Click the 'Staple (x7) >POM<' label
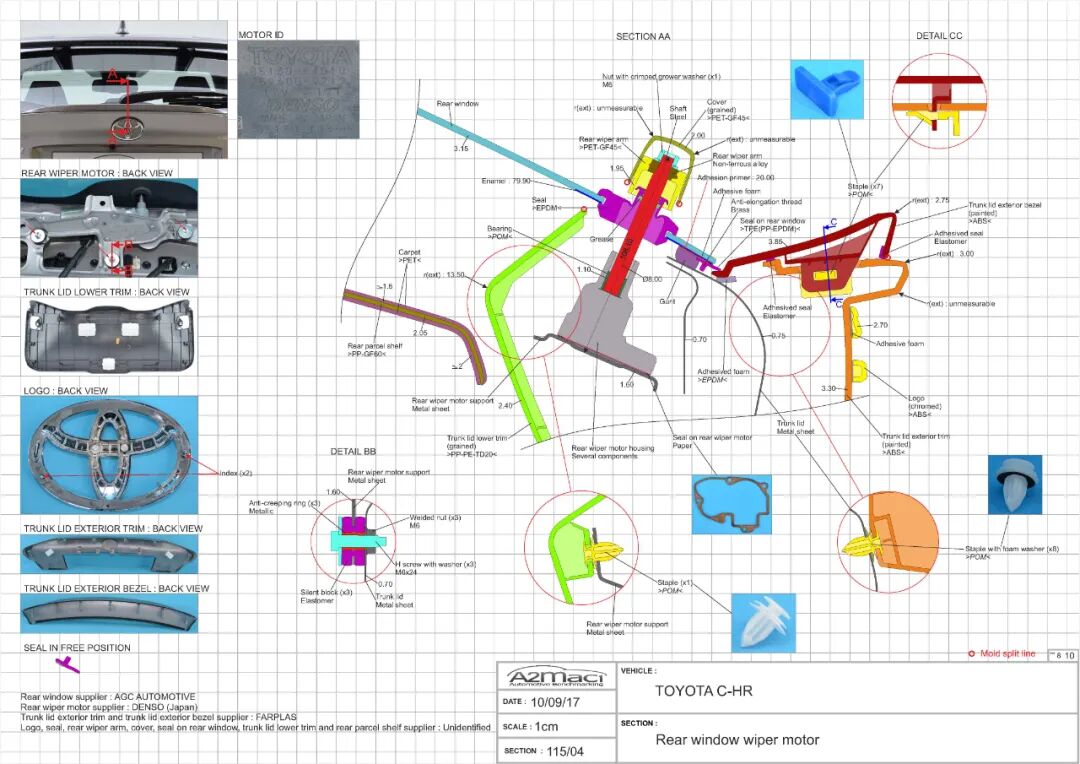The image size is (1080, 764). pos(864,191)
